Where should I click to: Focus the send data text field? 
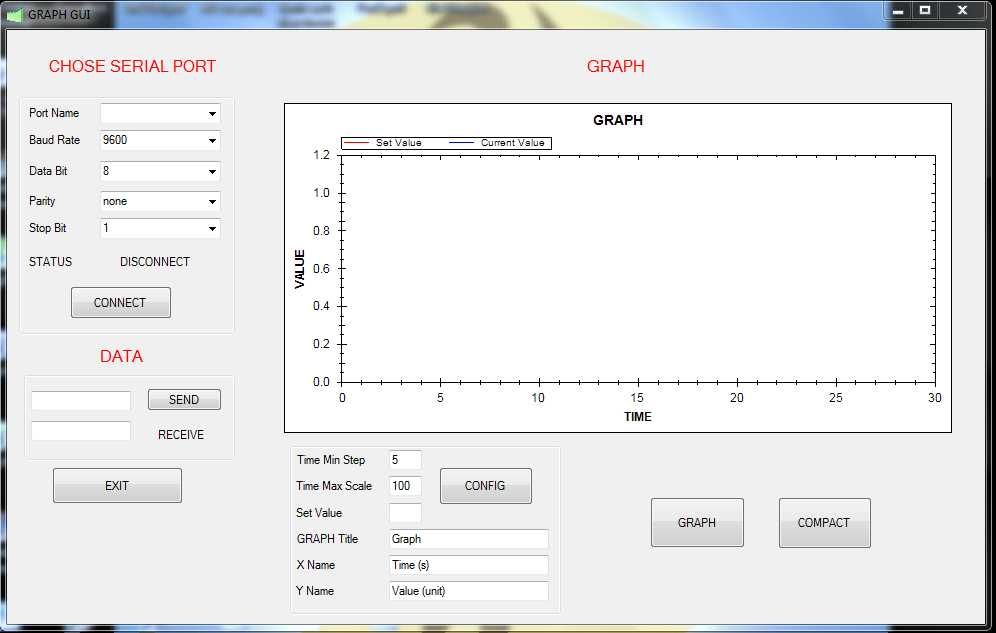(81, 401)
